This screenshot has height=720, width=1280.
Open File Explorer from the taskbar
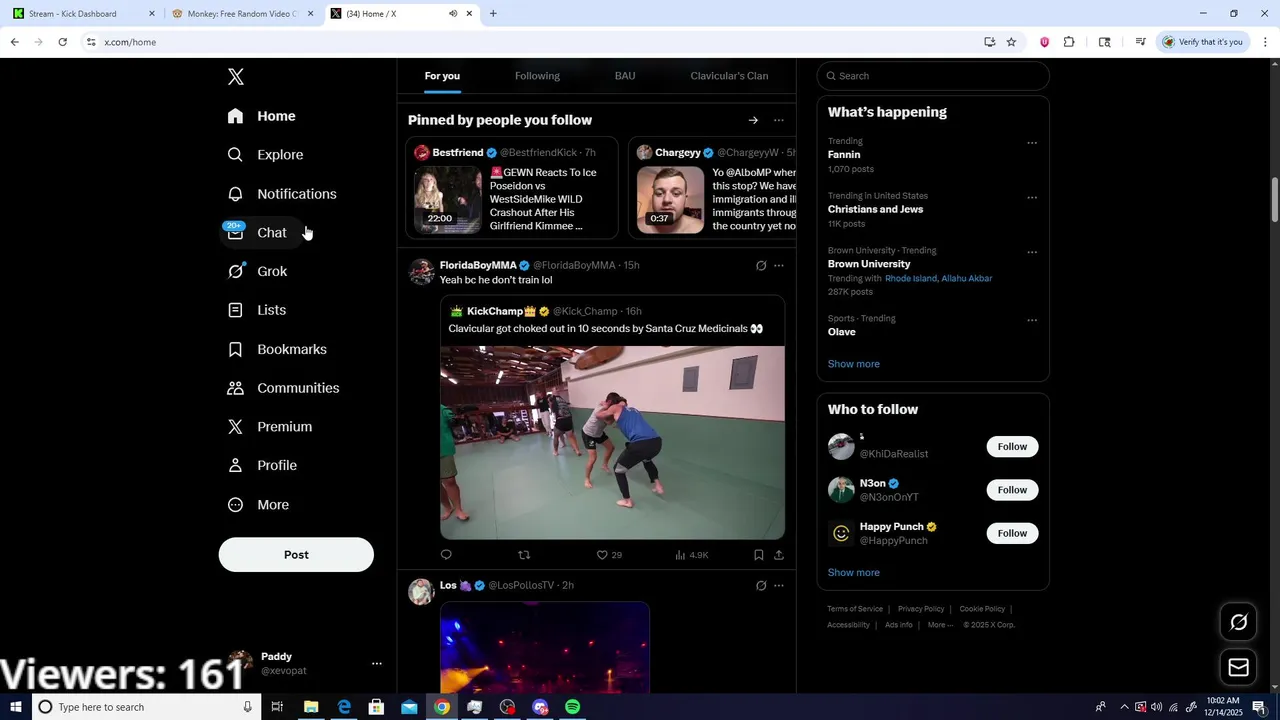point(311,707)
